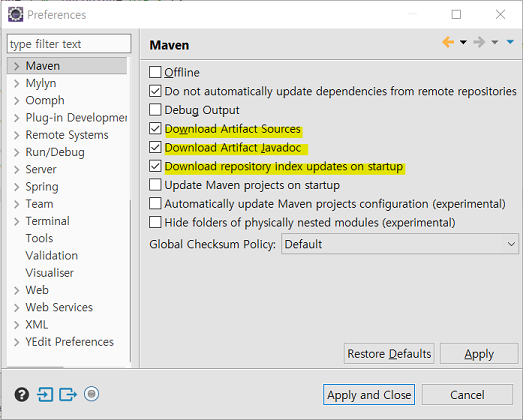This screenshot has width=523, height=420.
Task: Expand the Web Services node
Action: click(17, 308)
